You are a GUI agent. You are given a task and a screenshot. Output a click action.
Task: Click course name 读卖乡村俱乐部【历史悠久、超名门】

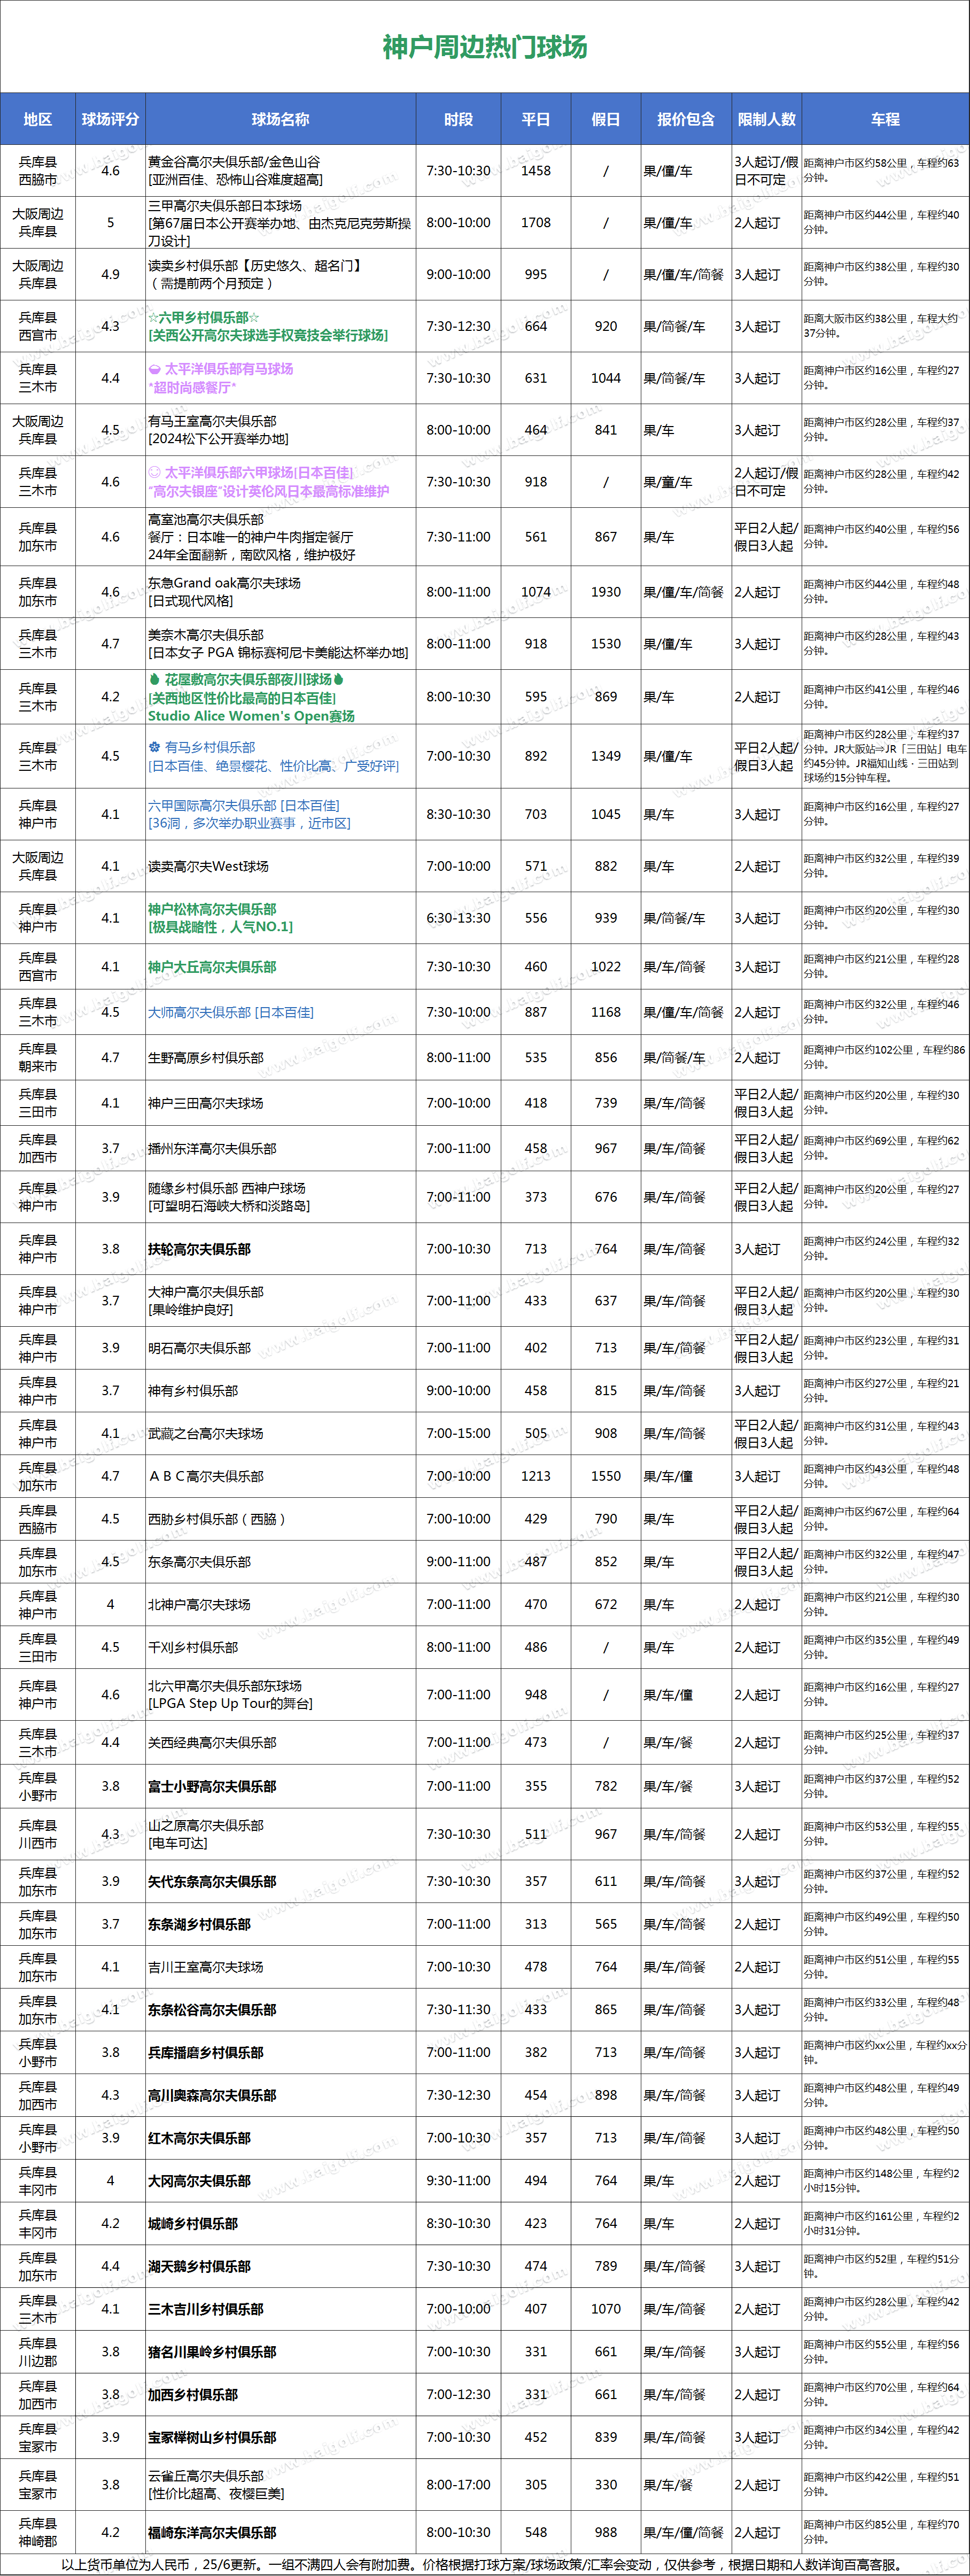click(x=257, y=266)
